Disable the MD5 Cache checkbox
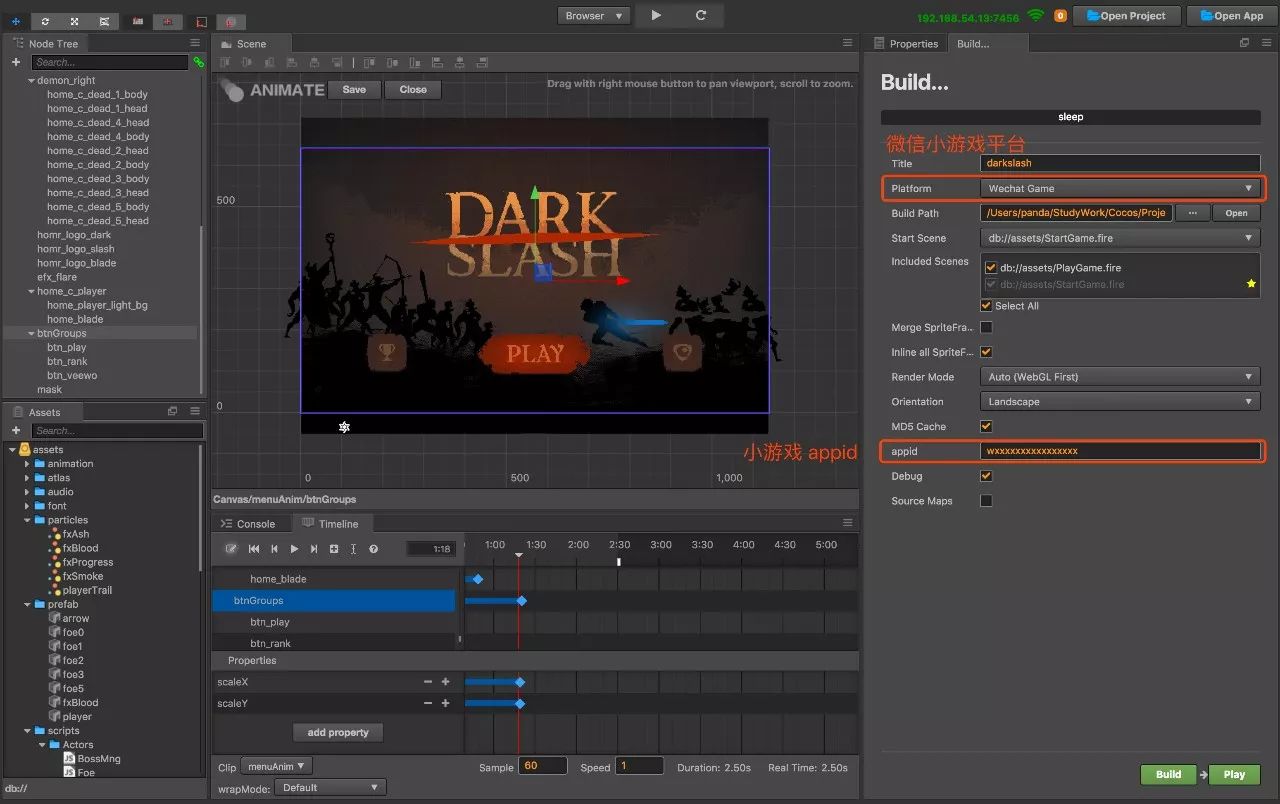The width and height of the screenshot is (1280, 804). 986,426
